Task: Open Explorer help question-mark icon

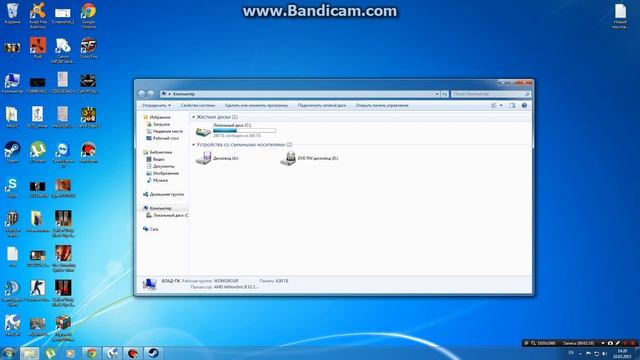Action: [524, 105]
